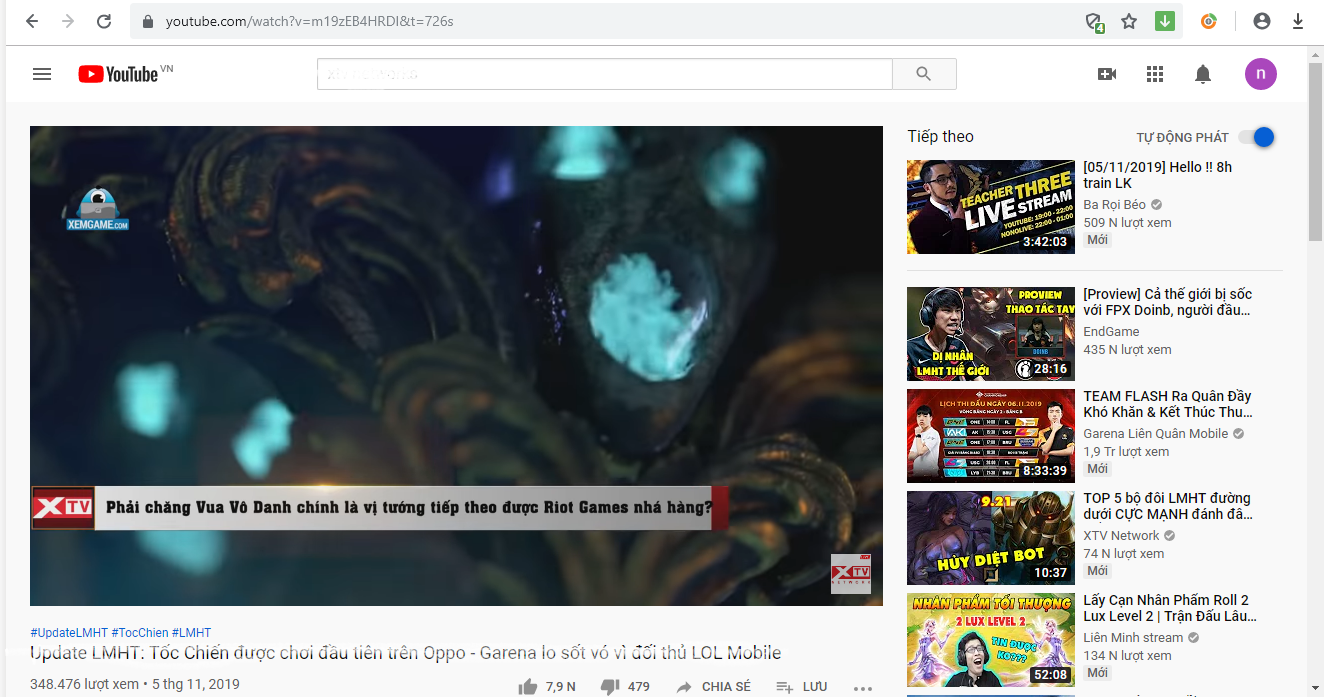
Task: Open the YouTube apps grid icon
Action: [x=1155, y=74]
